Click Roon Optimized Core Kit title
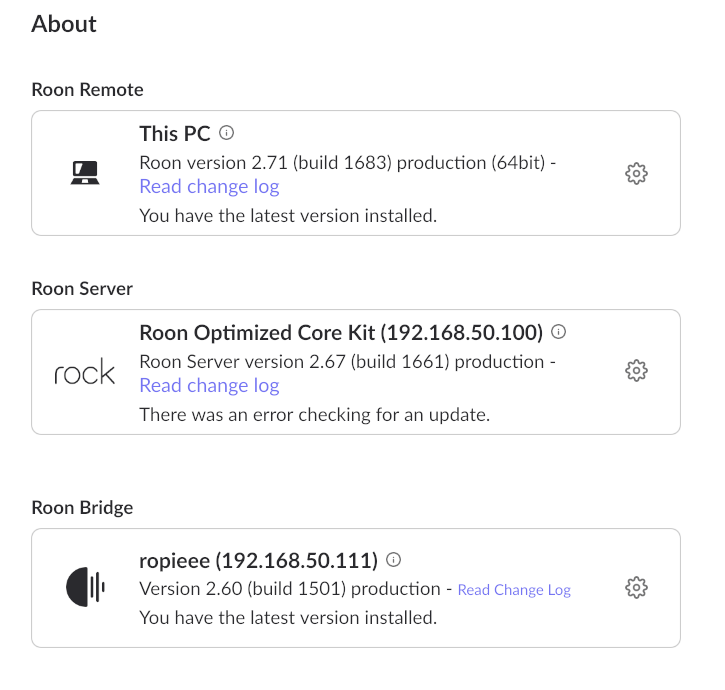 point(341,333)
